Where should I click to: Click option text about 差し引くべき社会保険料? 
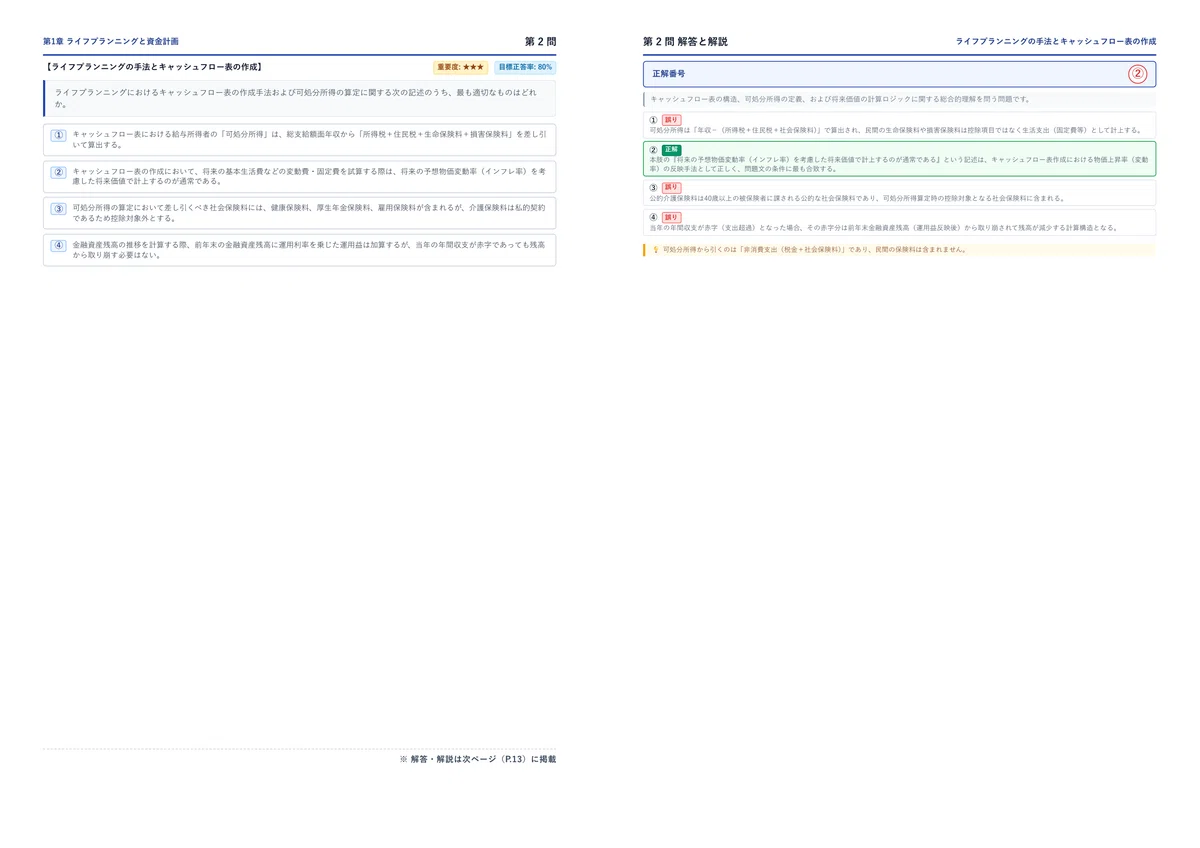pos(309,213)
